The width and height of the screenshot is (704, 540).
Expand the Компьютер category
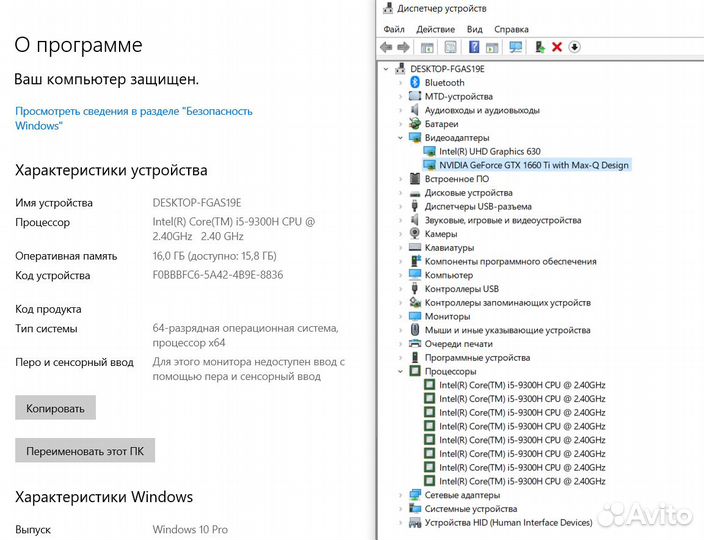click(x=400, y=275)
